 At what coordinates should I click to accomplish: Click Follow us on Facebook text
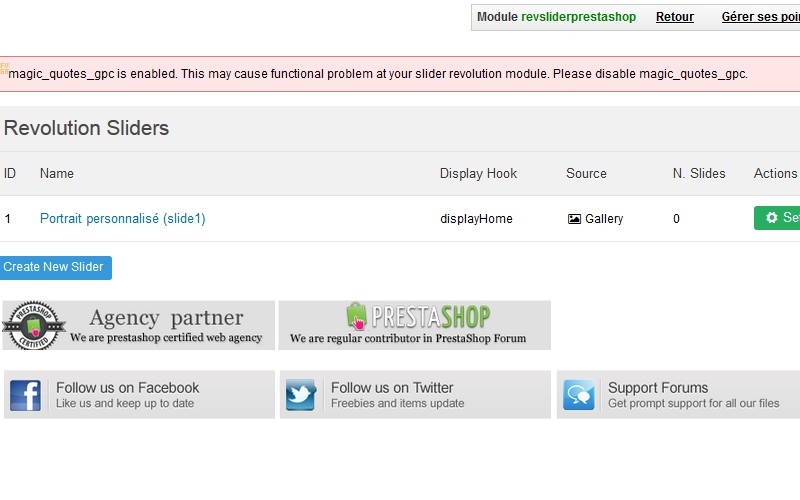128,388
